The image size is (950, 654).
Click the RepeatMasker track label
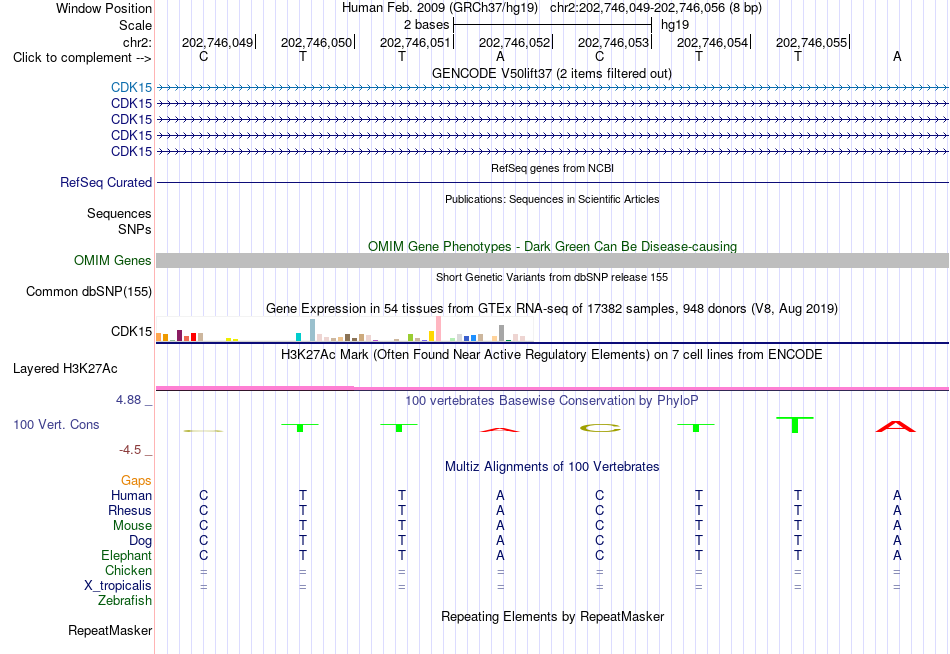(110, 631)
